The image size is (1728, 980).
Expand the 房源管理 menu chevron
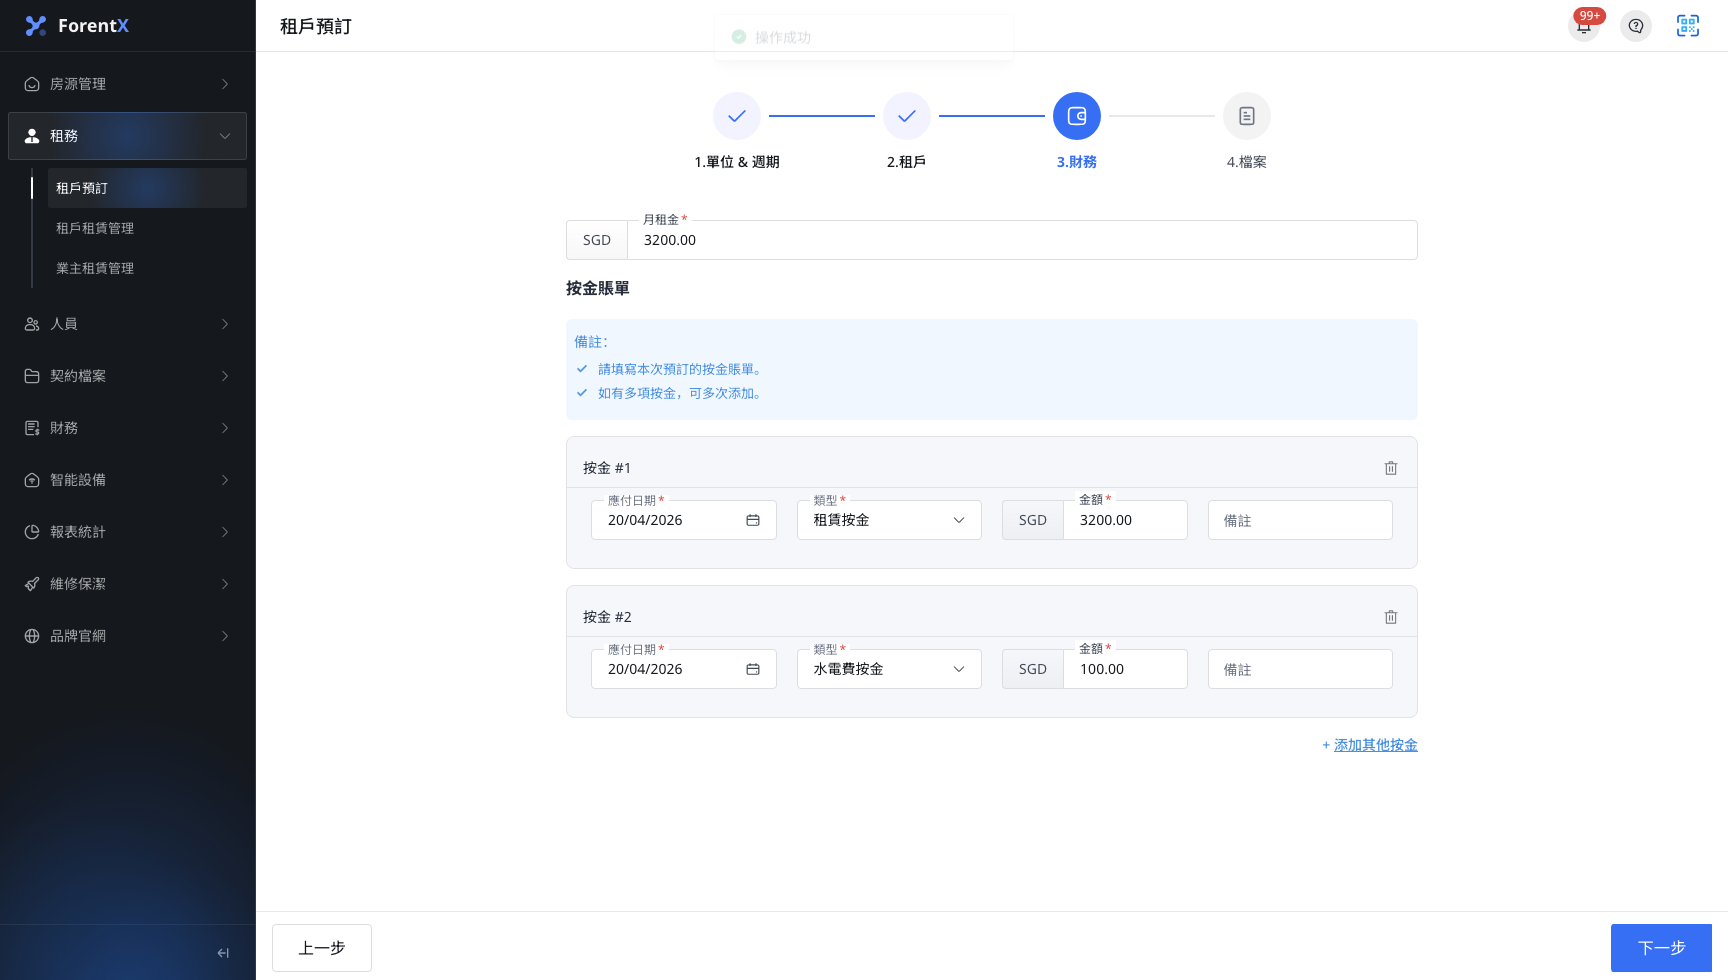pos(225,84)
